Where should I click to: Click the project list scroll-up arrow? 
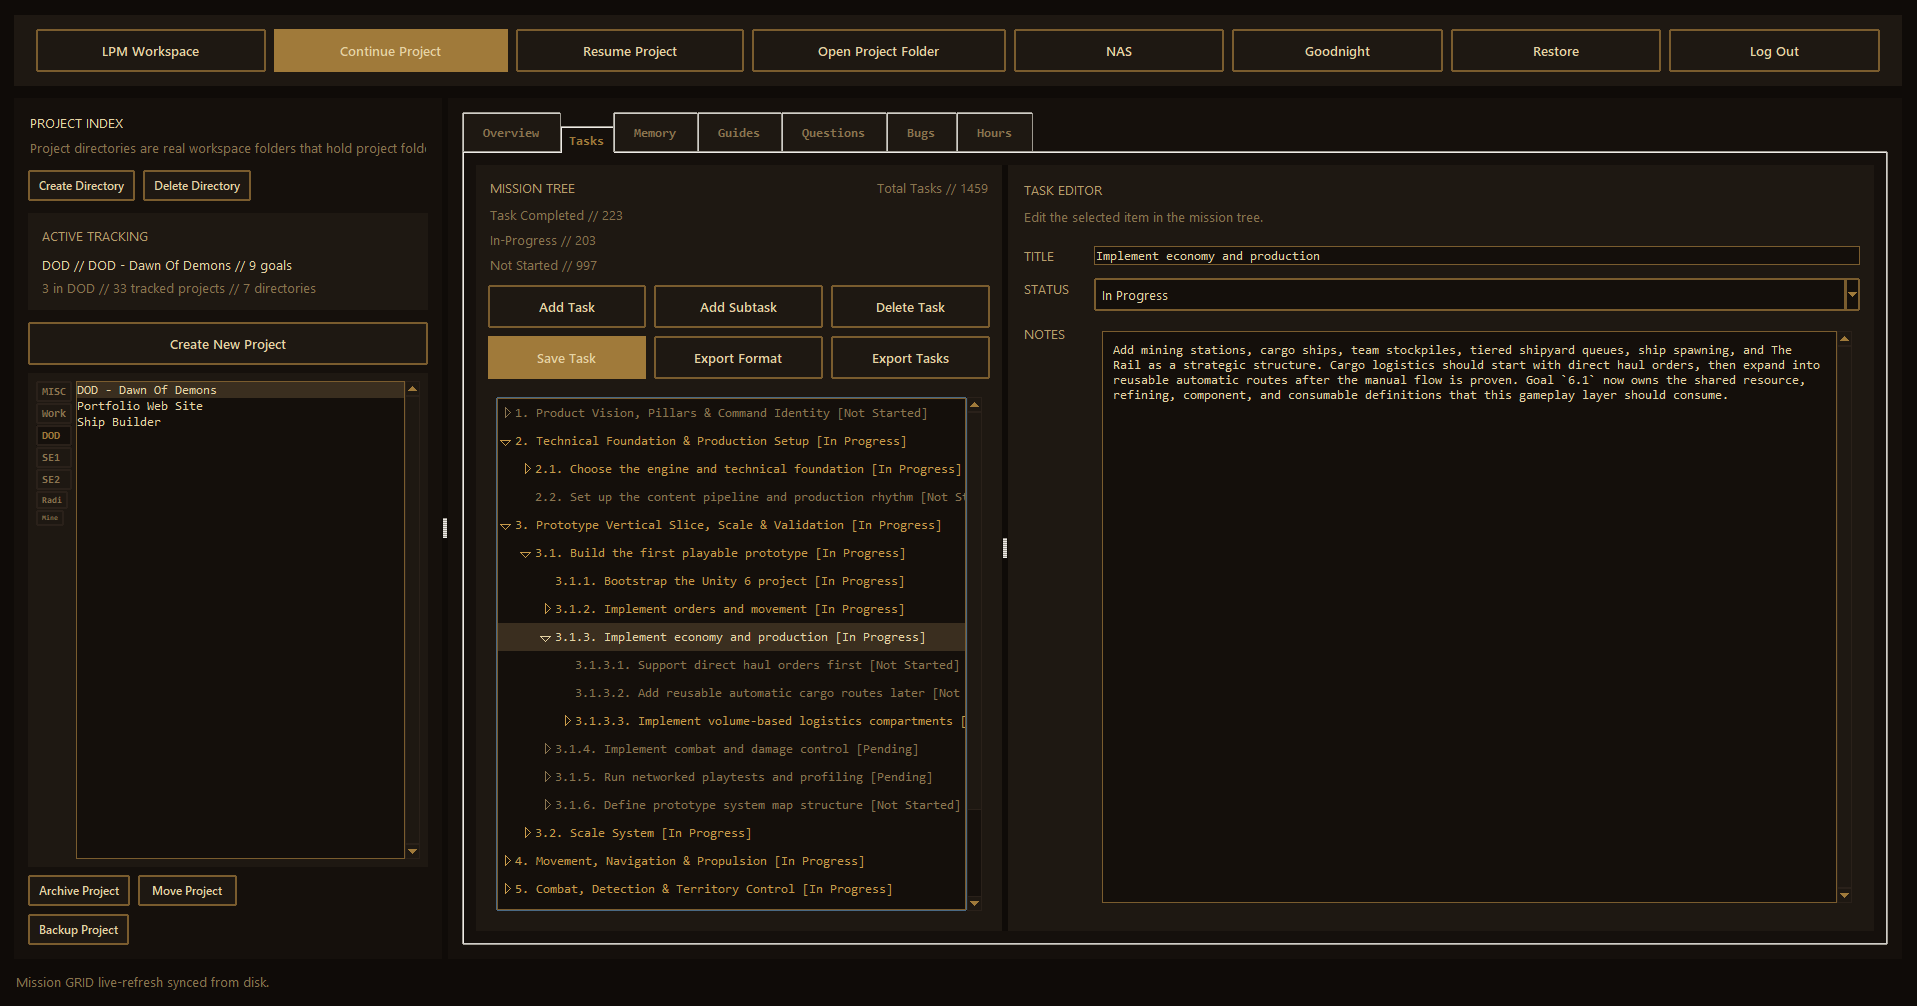412,389
